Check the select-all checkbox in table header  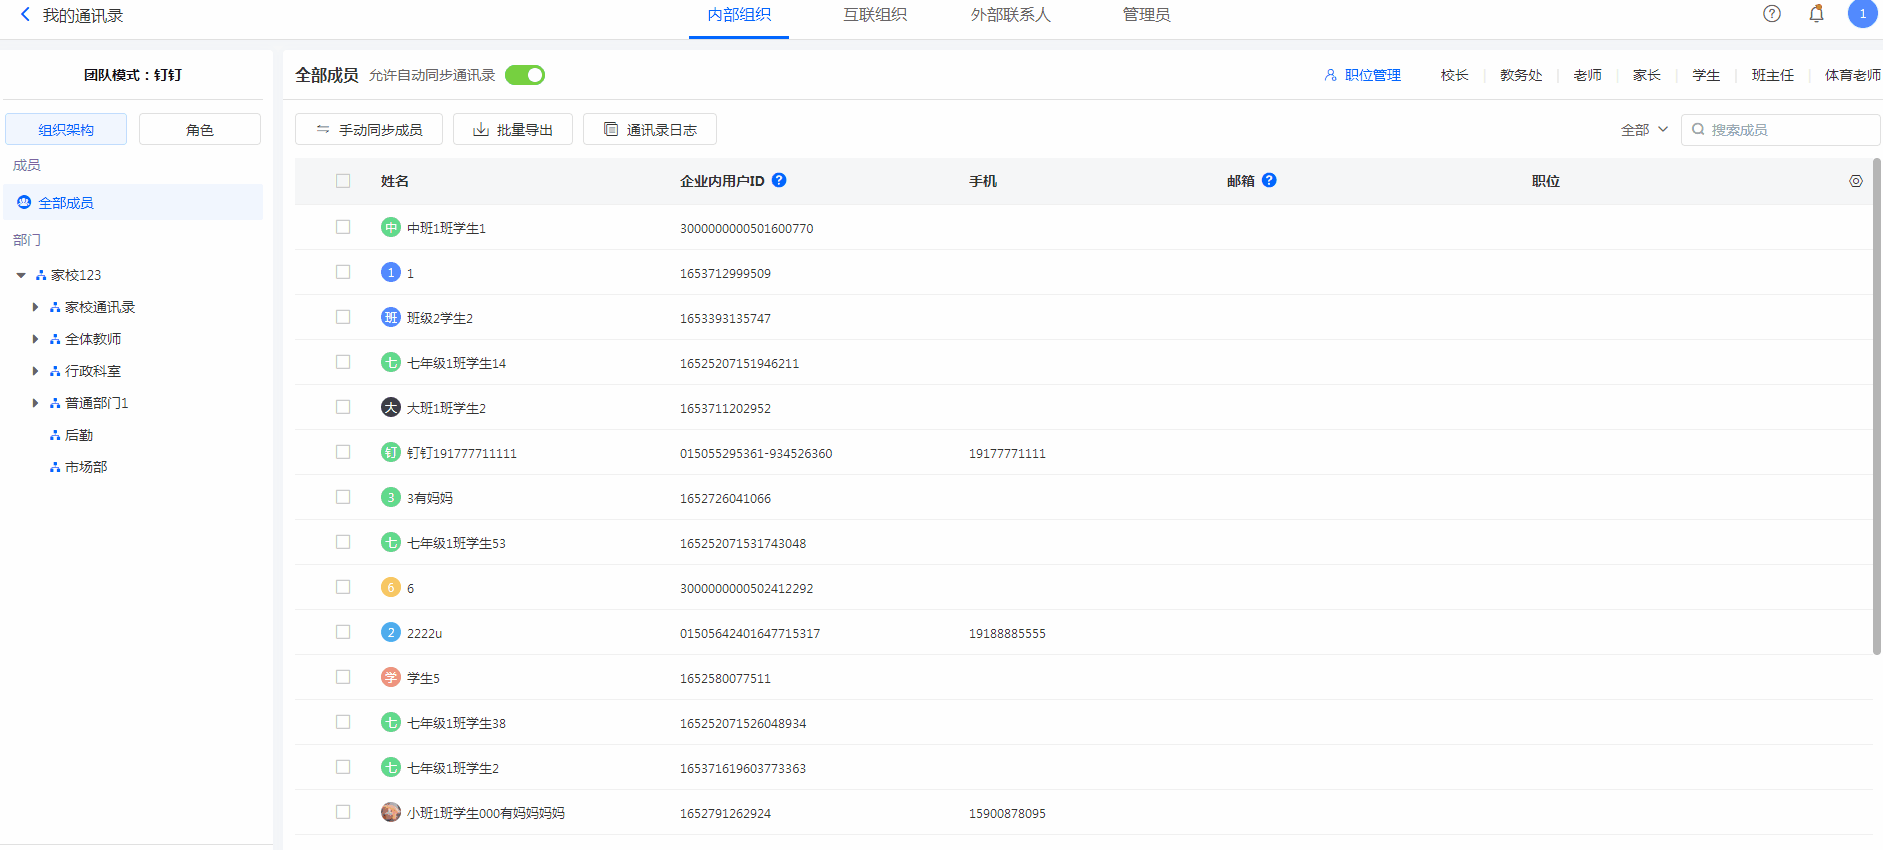(x=343, y=181)
